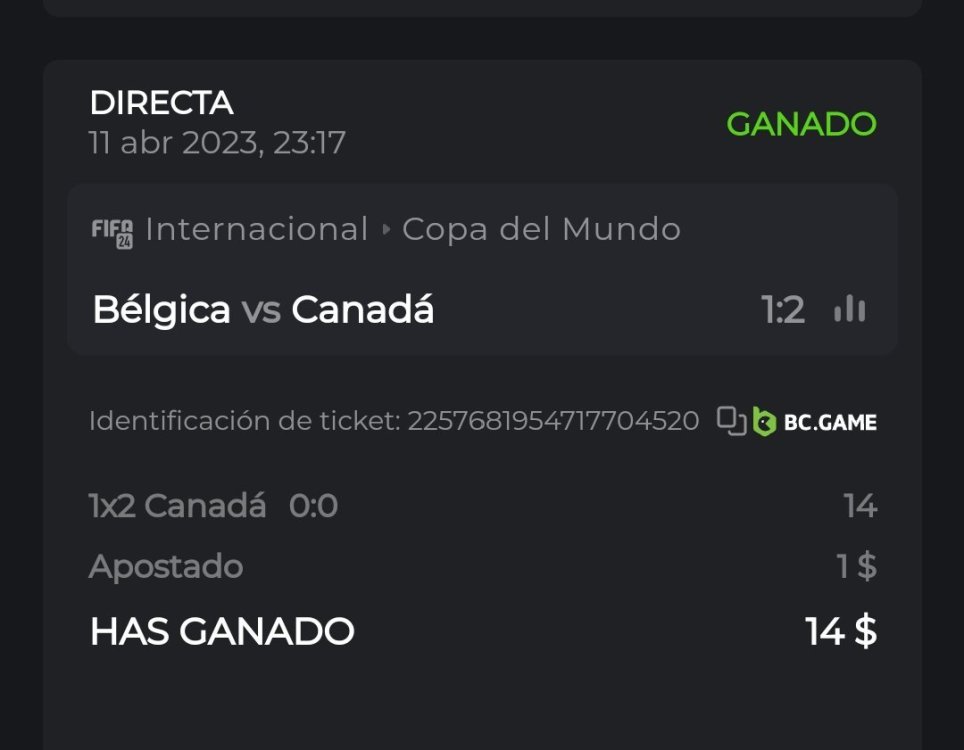Click the bet date 11 abr 2023, 23:17
Screen dimensions: 964x750
click(x=217, y=143)
